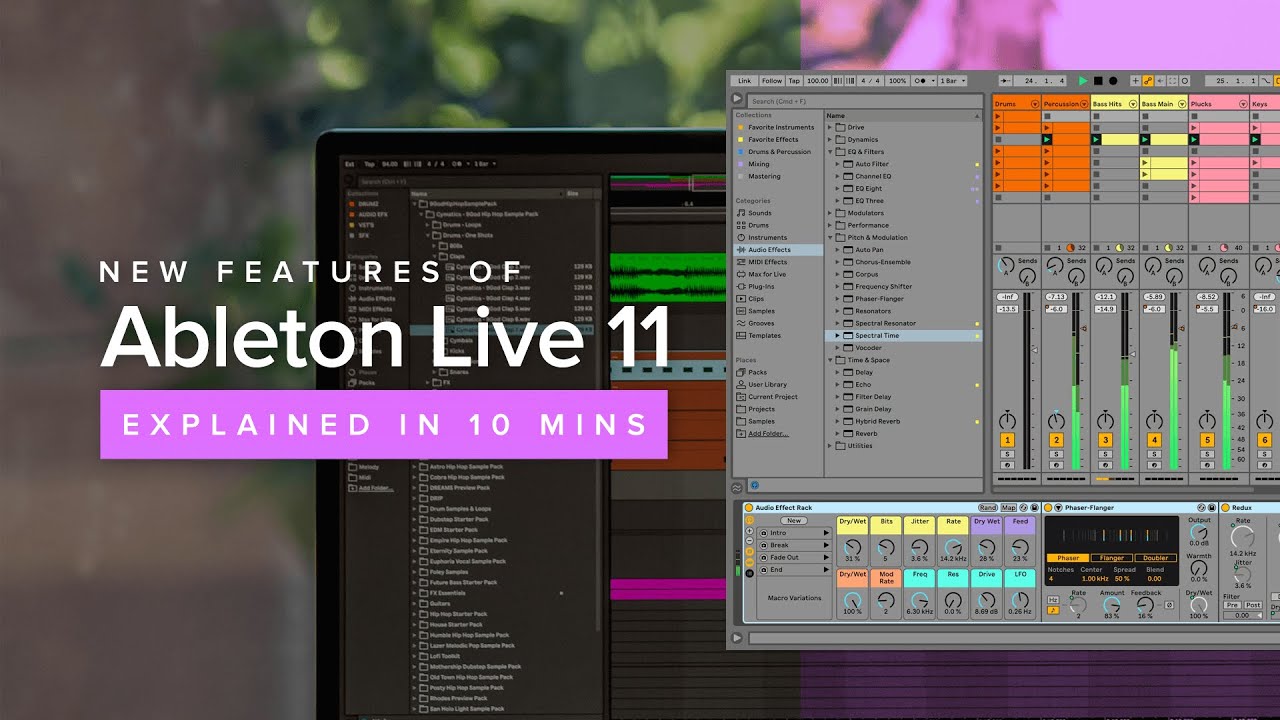
Task: Collapse the Time & Space folder
Action: point(830,360)
